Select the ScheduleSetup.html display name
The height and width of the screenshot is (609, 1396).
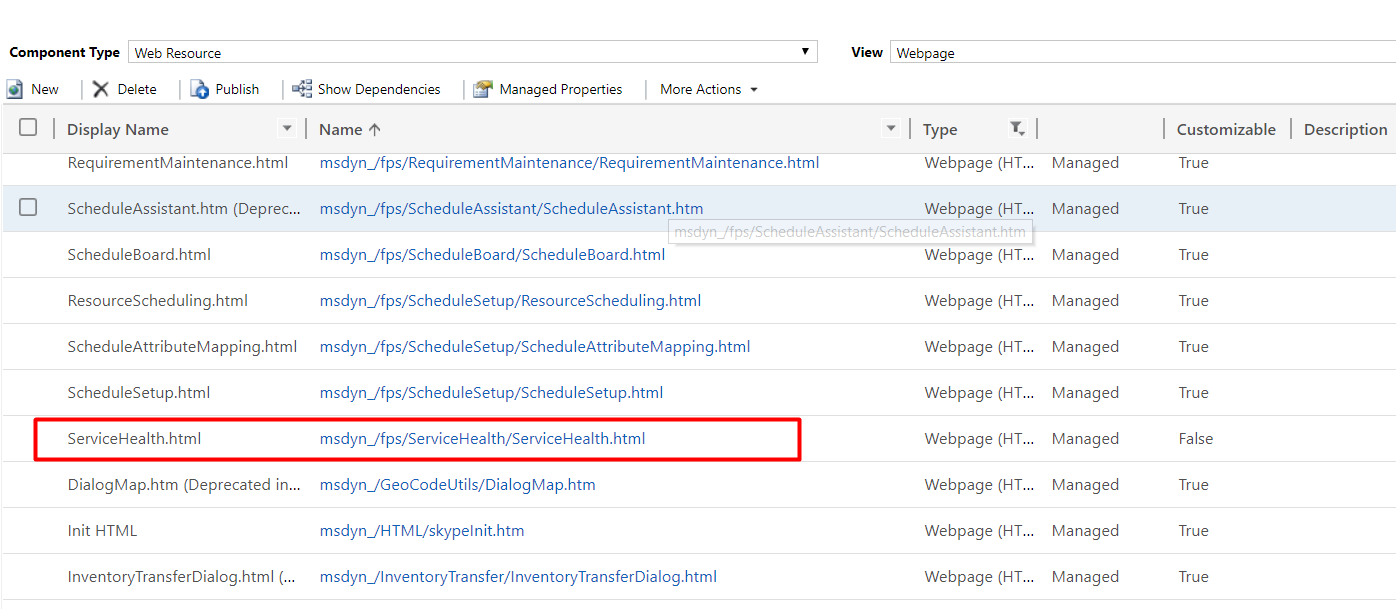138,392
